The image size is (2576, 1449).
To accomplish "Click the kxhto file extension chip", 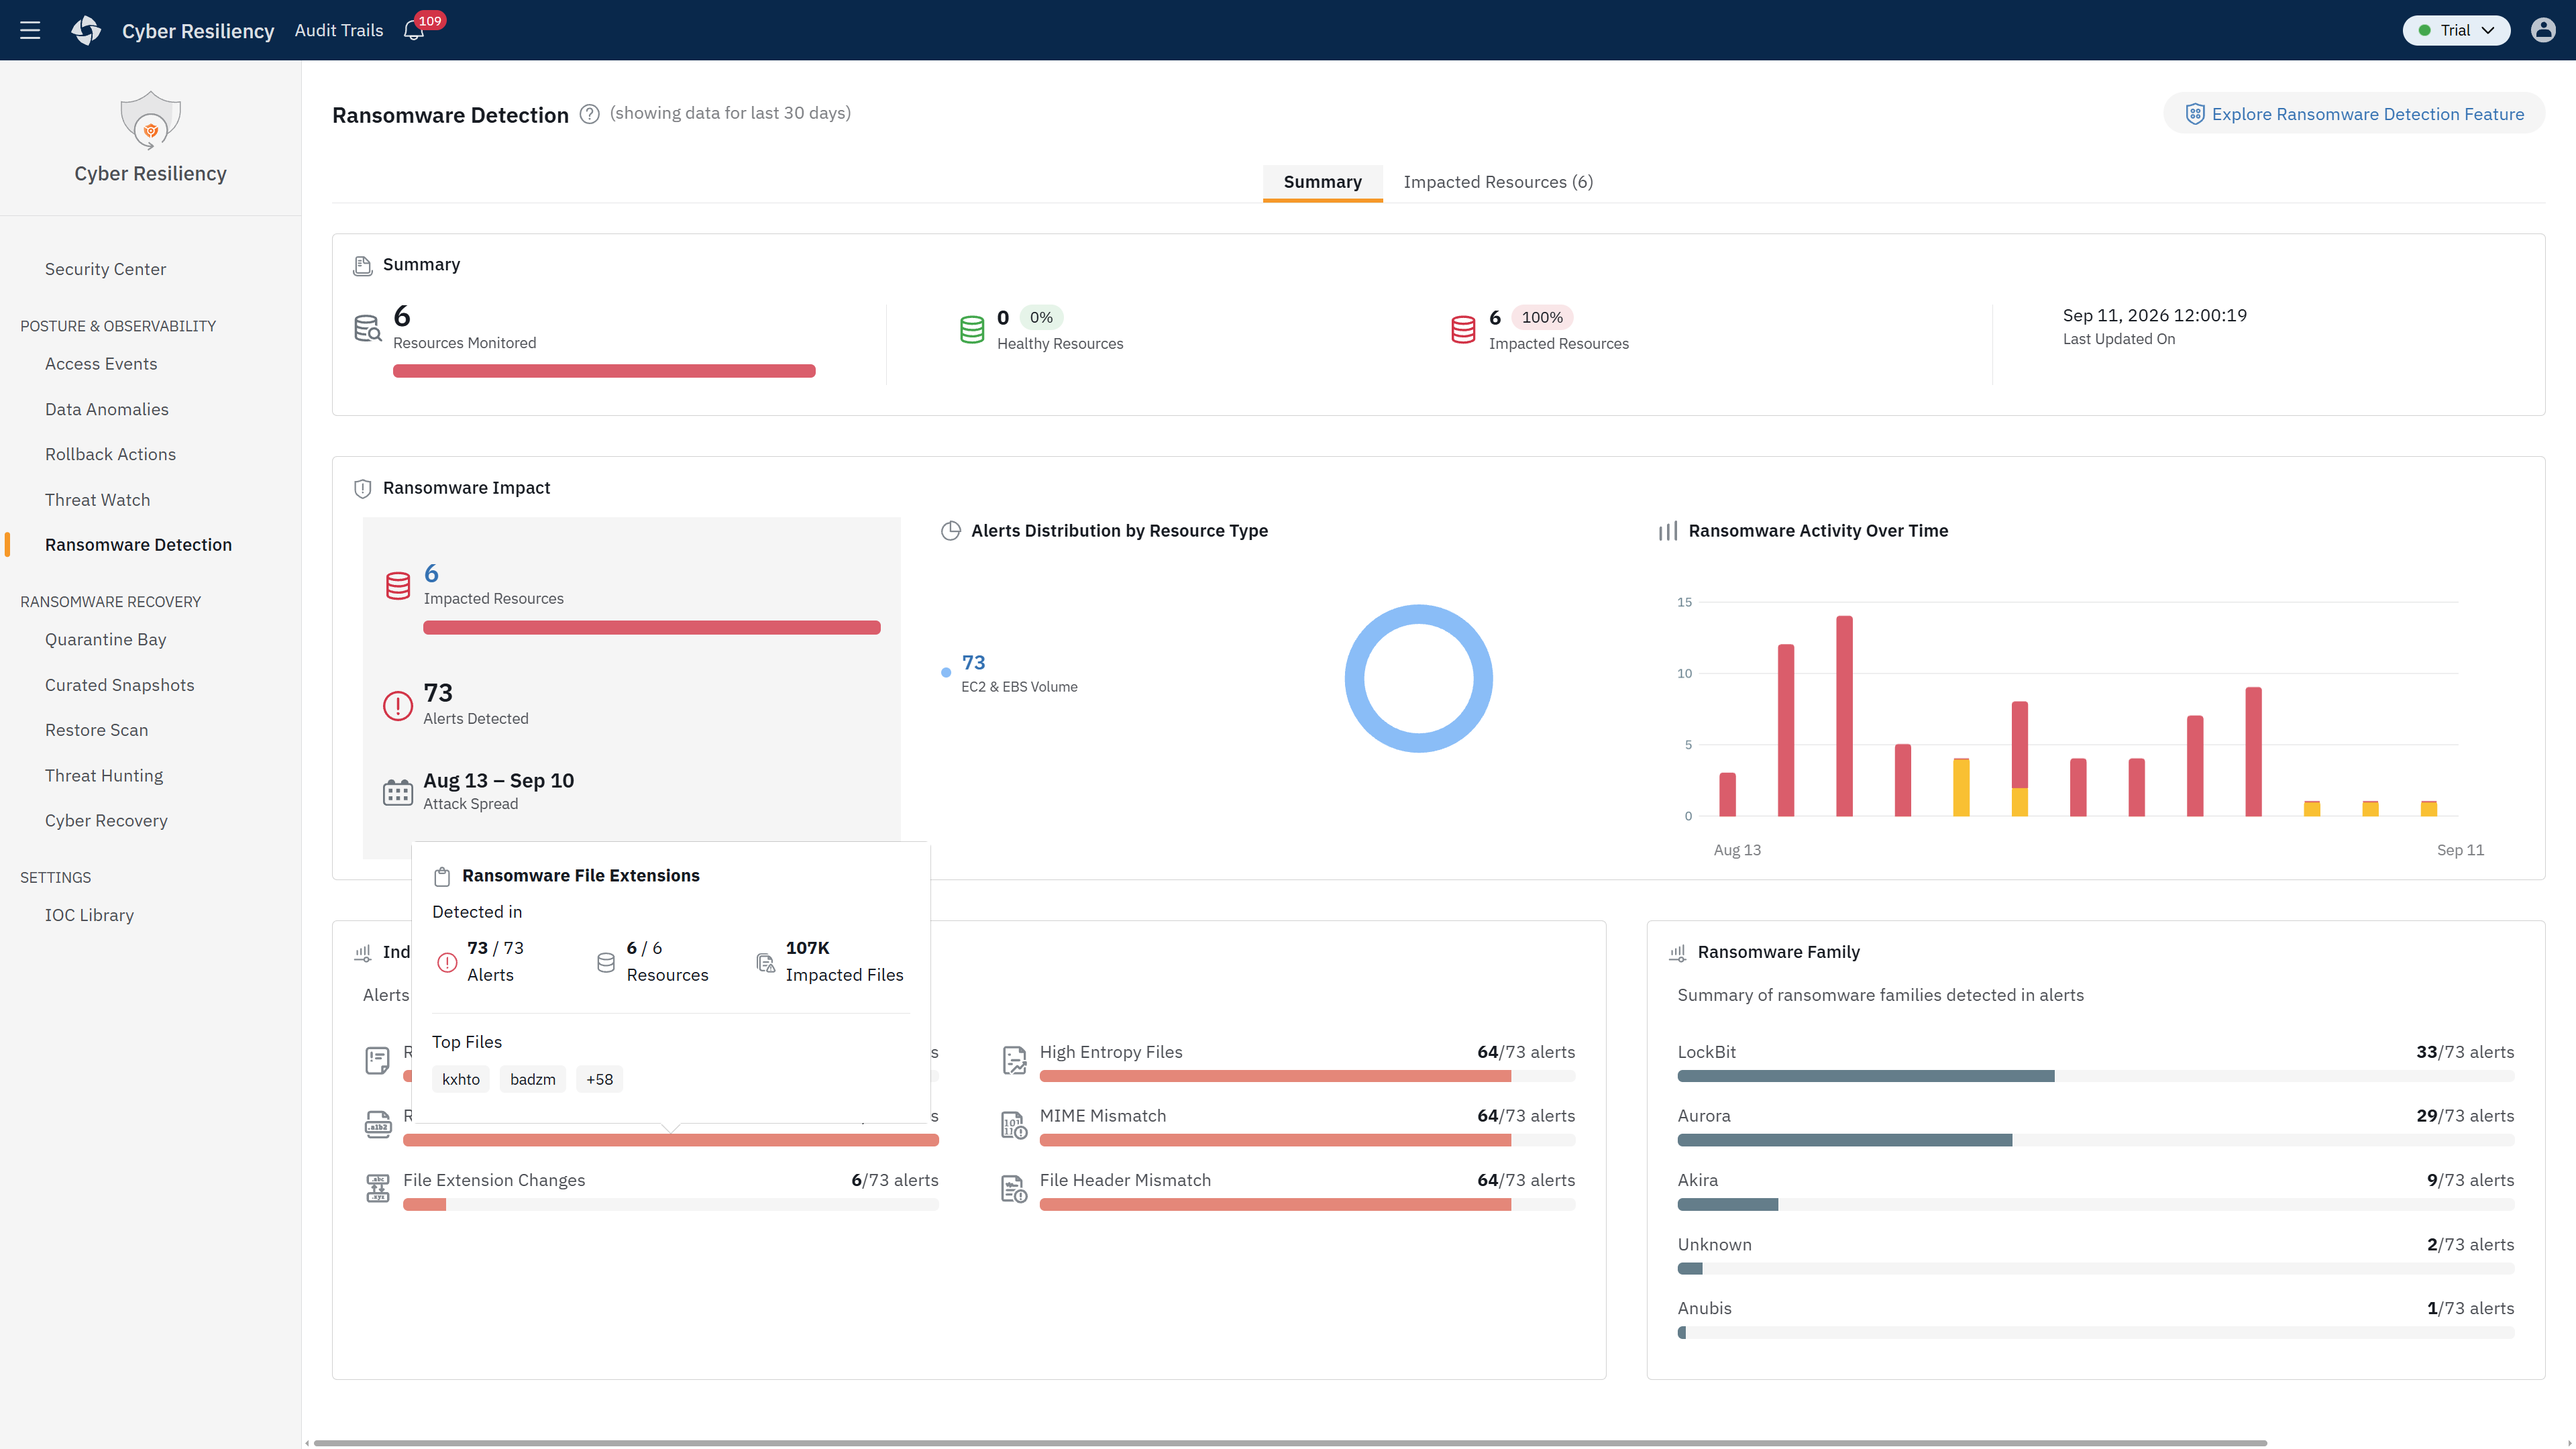I will tap(461, 1079).
